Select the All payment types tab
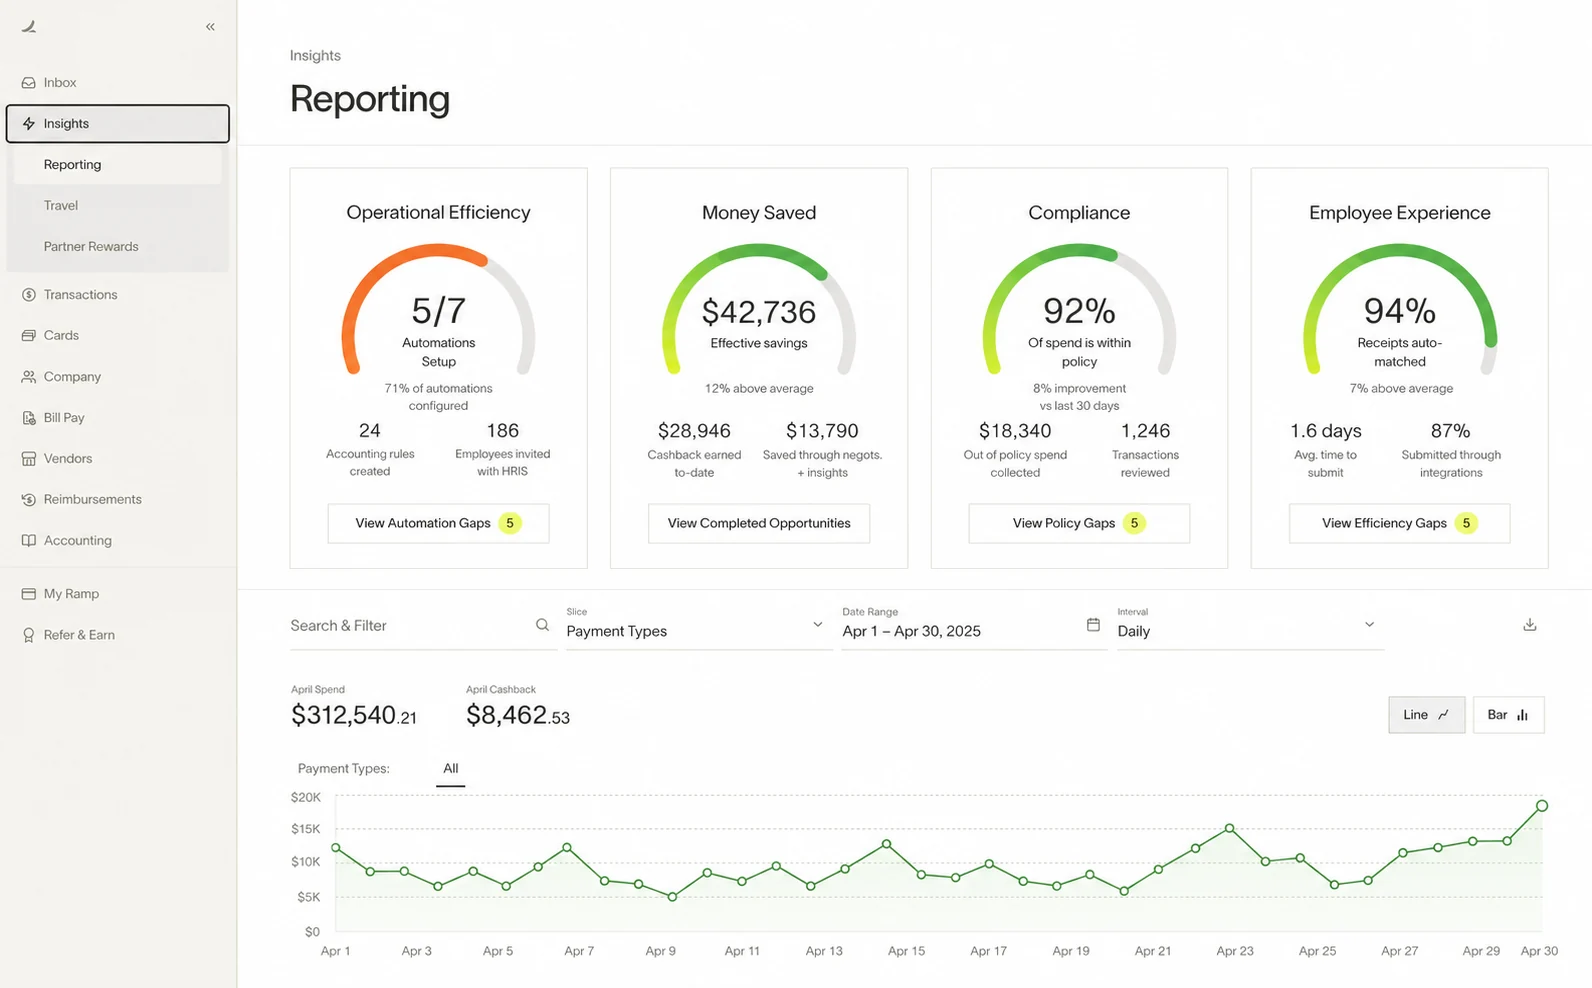This screenshot has height=988, width=1592. pos(451,769)
